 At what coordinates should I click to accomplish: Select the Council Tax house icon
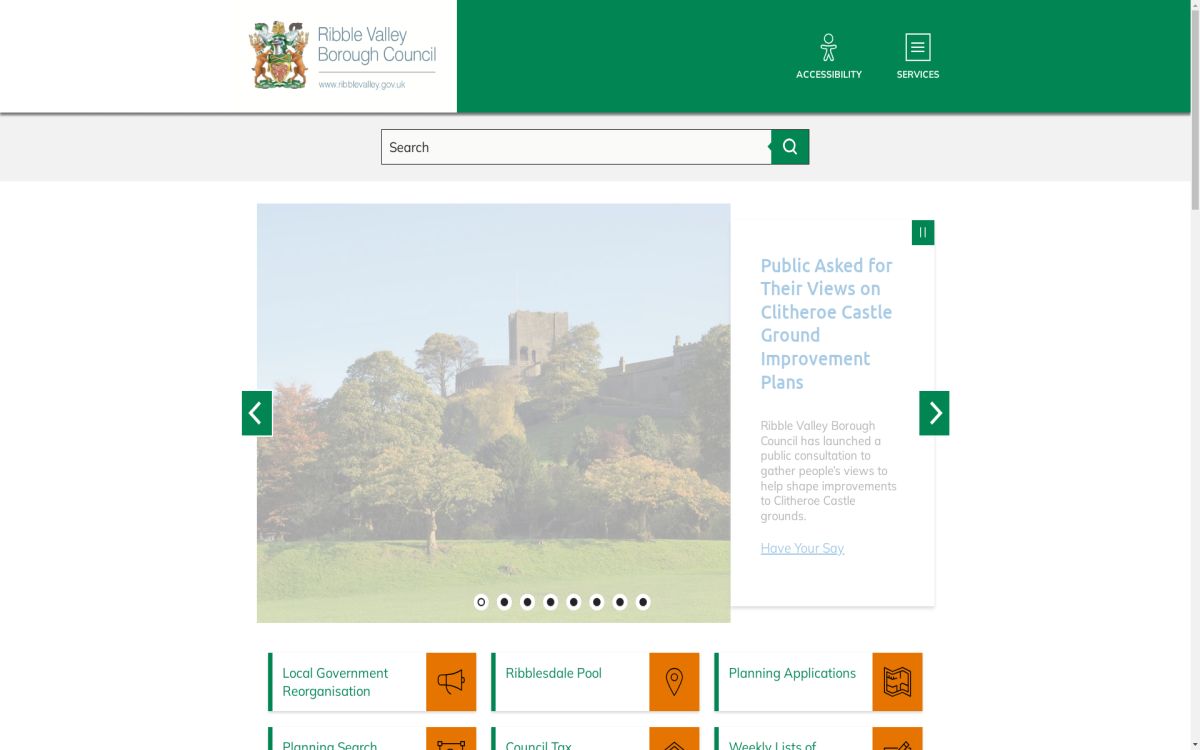pyautogui.click(x=674, y=742)
